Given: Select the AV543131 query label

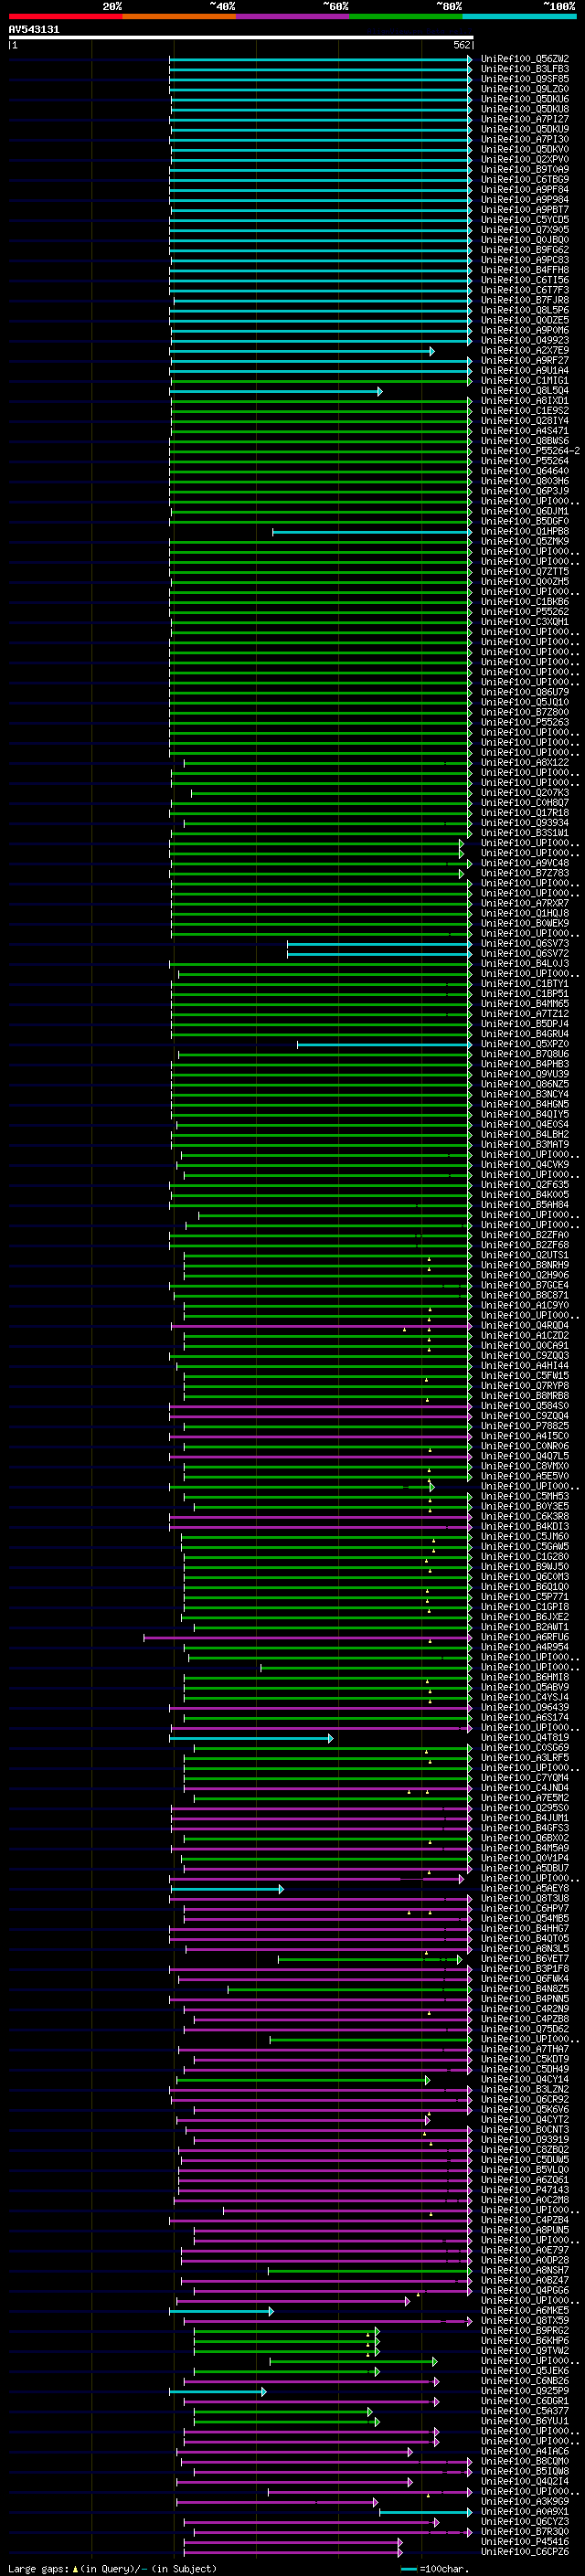Looking at the screenshot, I should coord(34,29).
